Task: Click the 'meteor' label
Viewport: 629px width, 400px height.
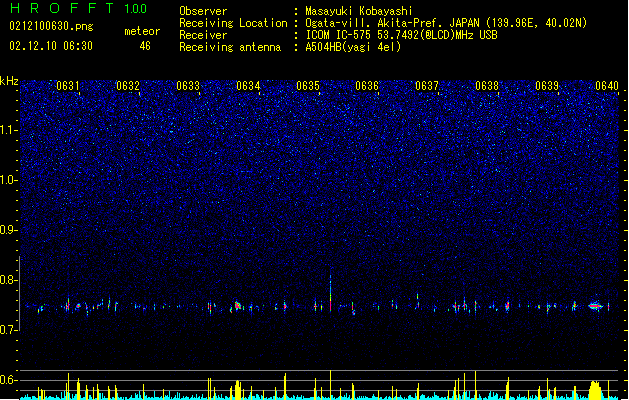Action: [x=142, y=31]
